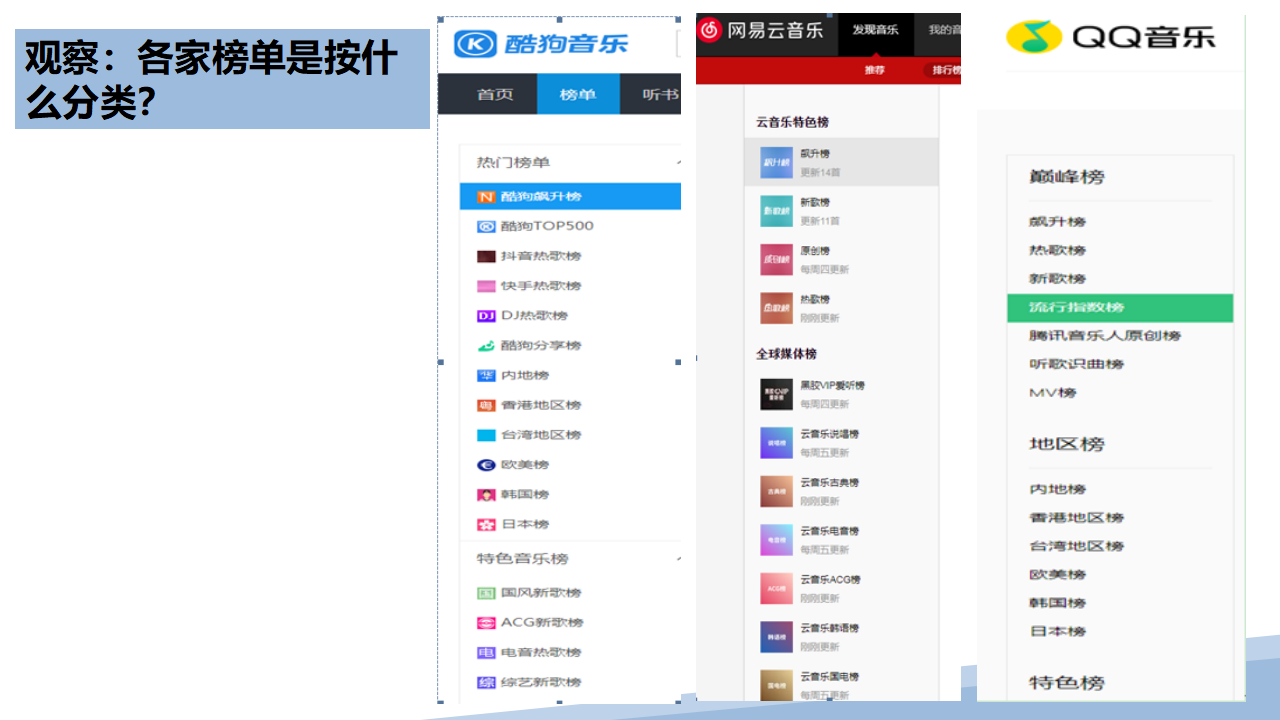
Task: Open 黑胶VIP爱听榜 cover thumbnail
Action: tap(776, 394)
